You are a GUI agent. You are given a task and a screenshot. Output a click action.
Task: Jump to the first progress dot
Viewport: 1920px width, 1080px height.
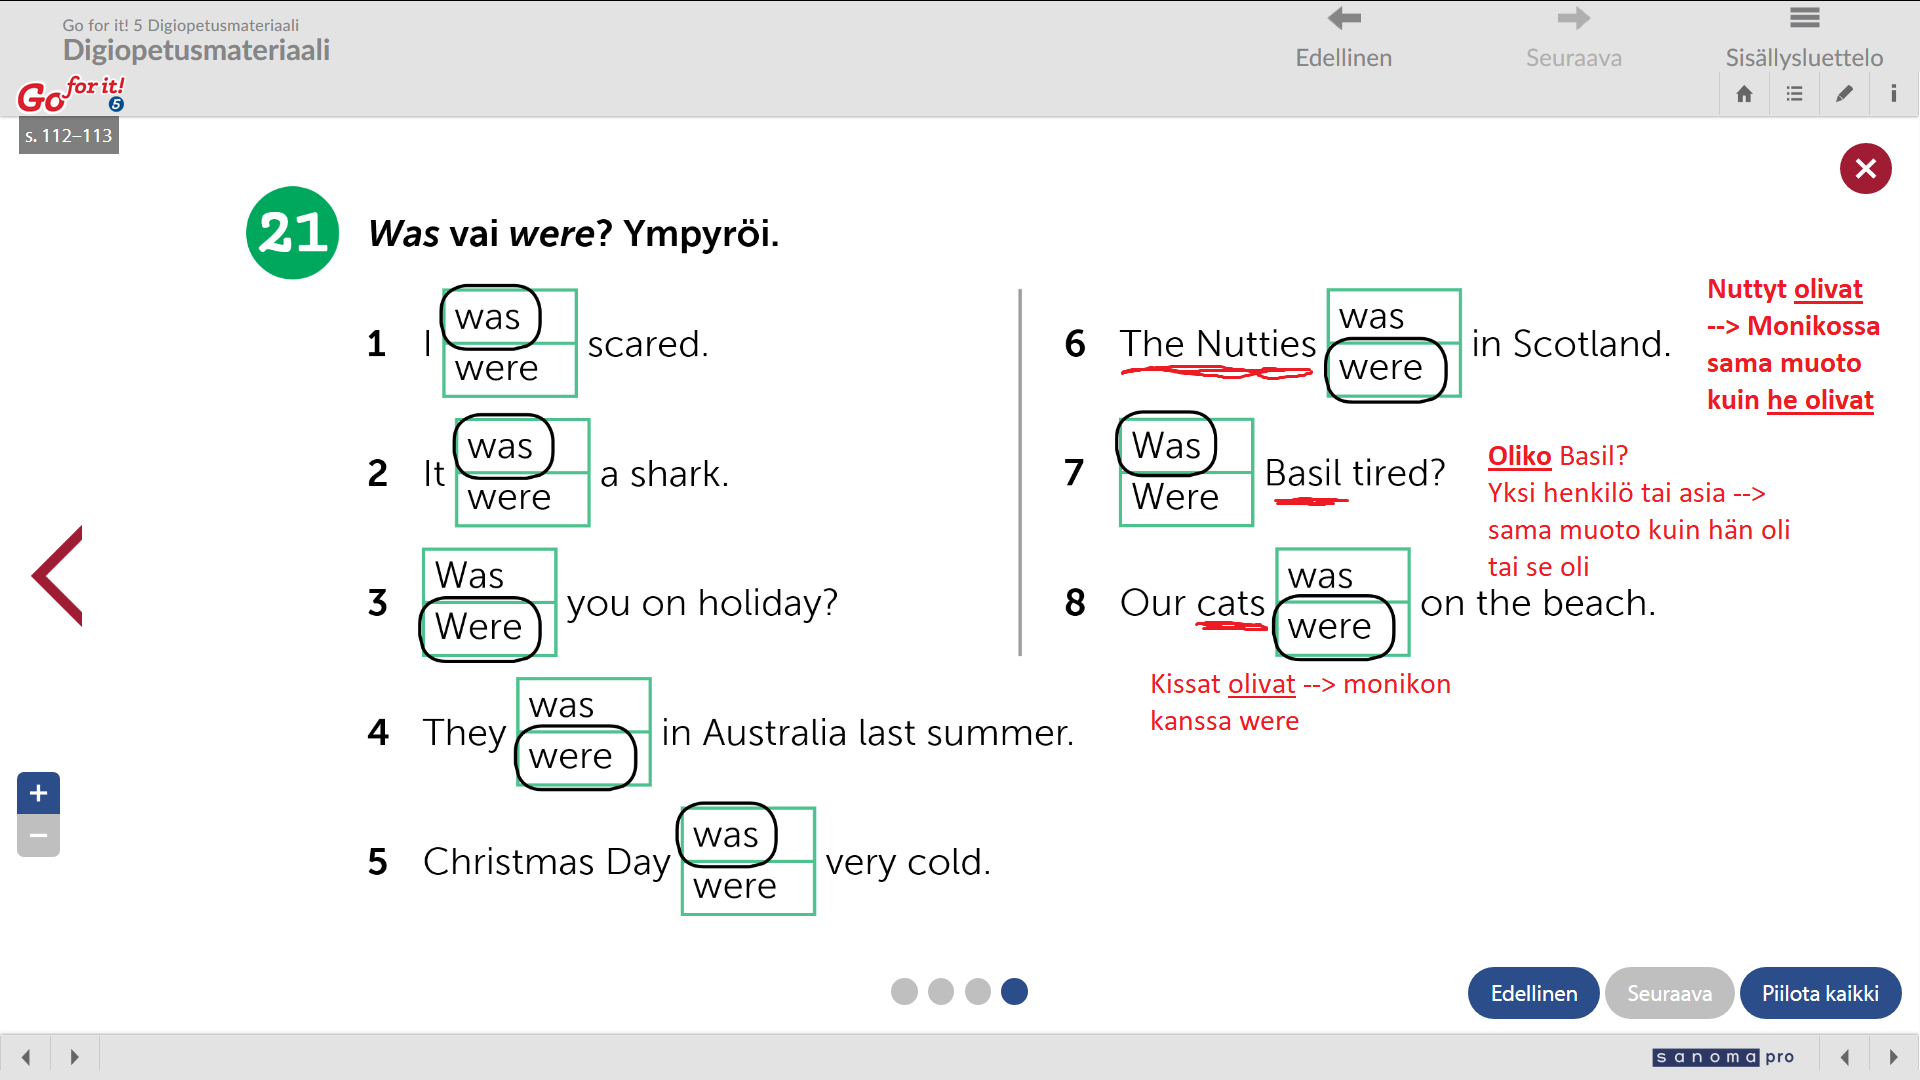pyautogui.click(x=904, y=991)
